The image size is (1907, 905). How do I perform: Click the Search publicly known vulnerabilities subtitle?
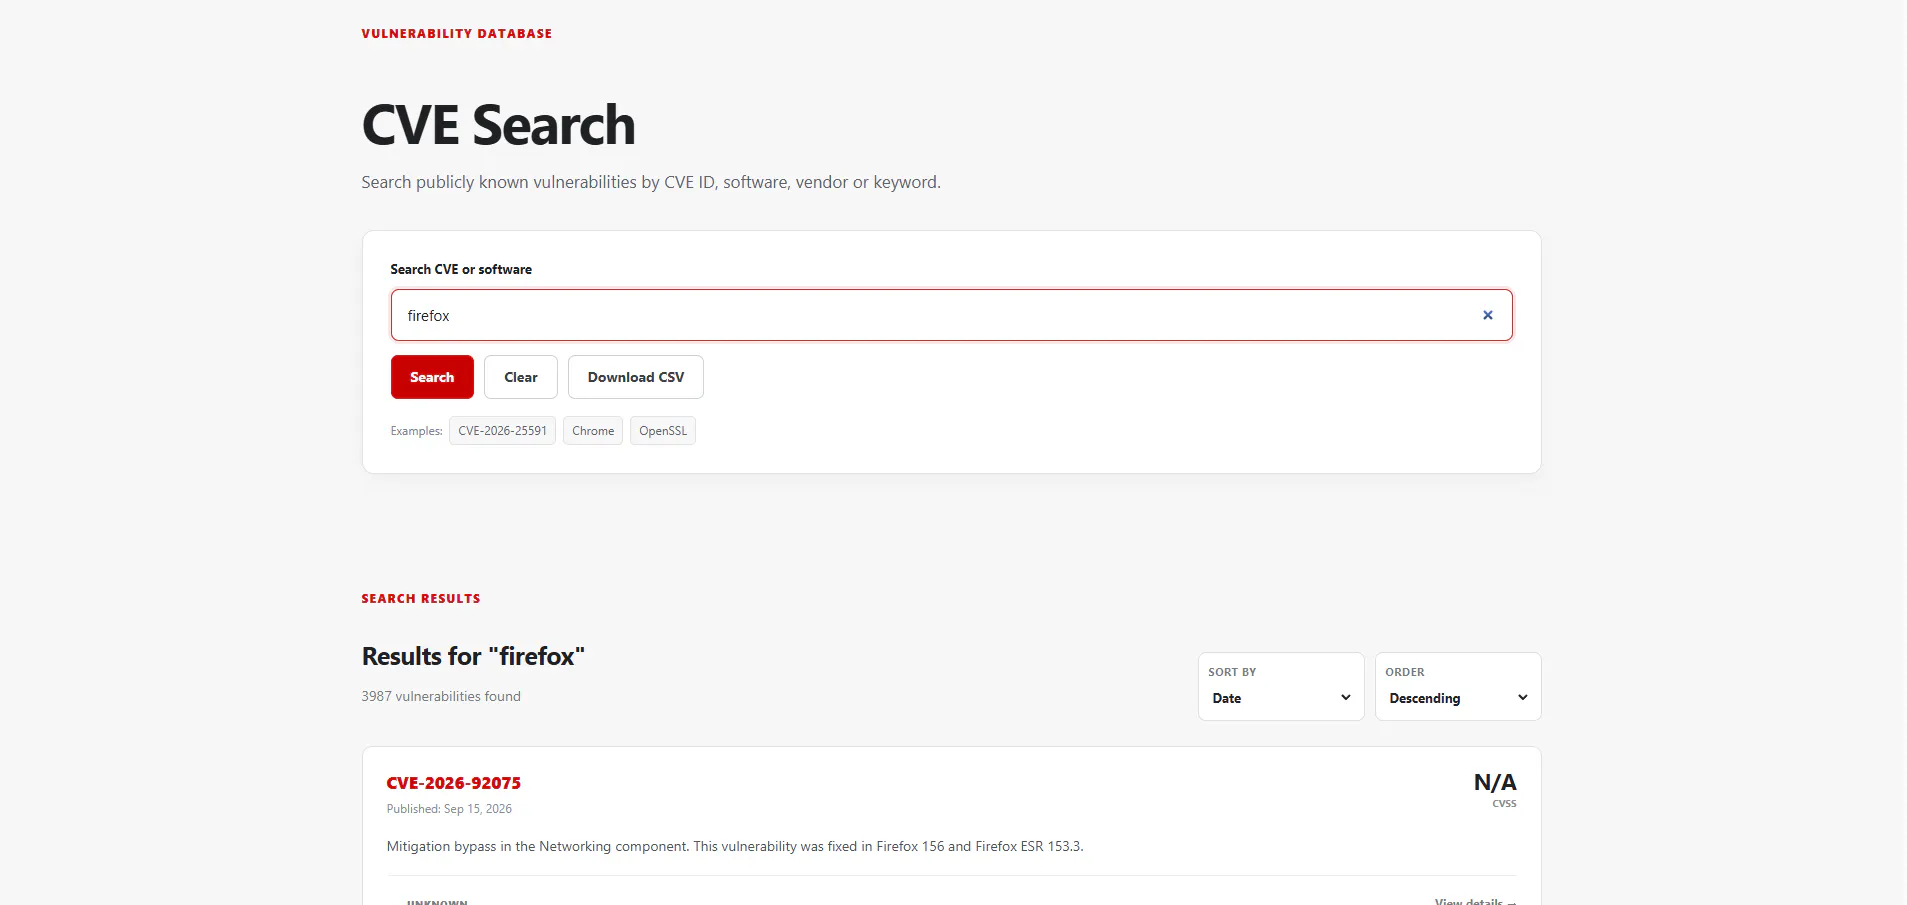click(651, 182)
